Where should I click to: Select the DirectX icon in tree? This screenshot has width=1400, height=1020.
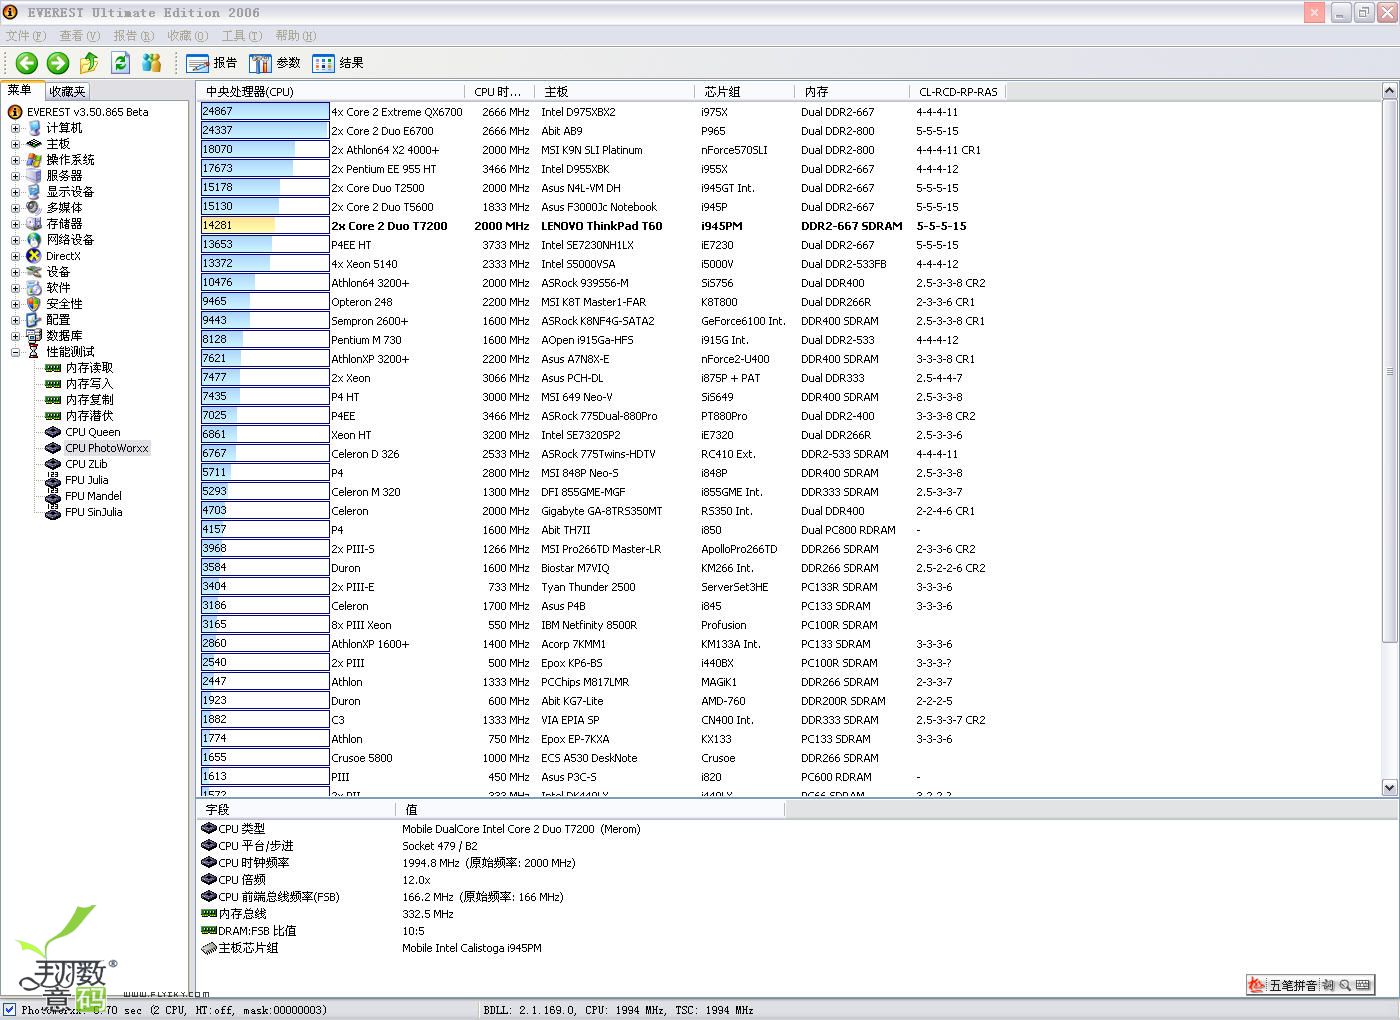point(34,256)
